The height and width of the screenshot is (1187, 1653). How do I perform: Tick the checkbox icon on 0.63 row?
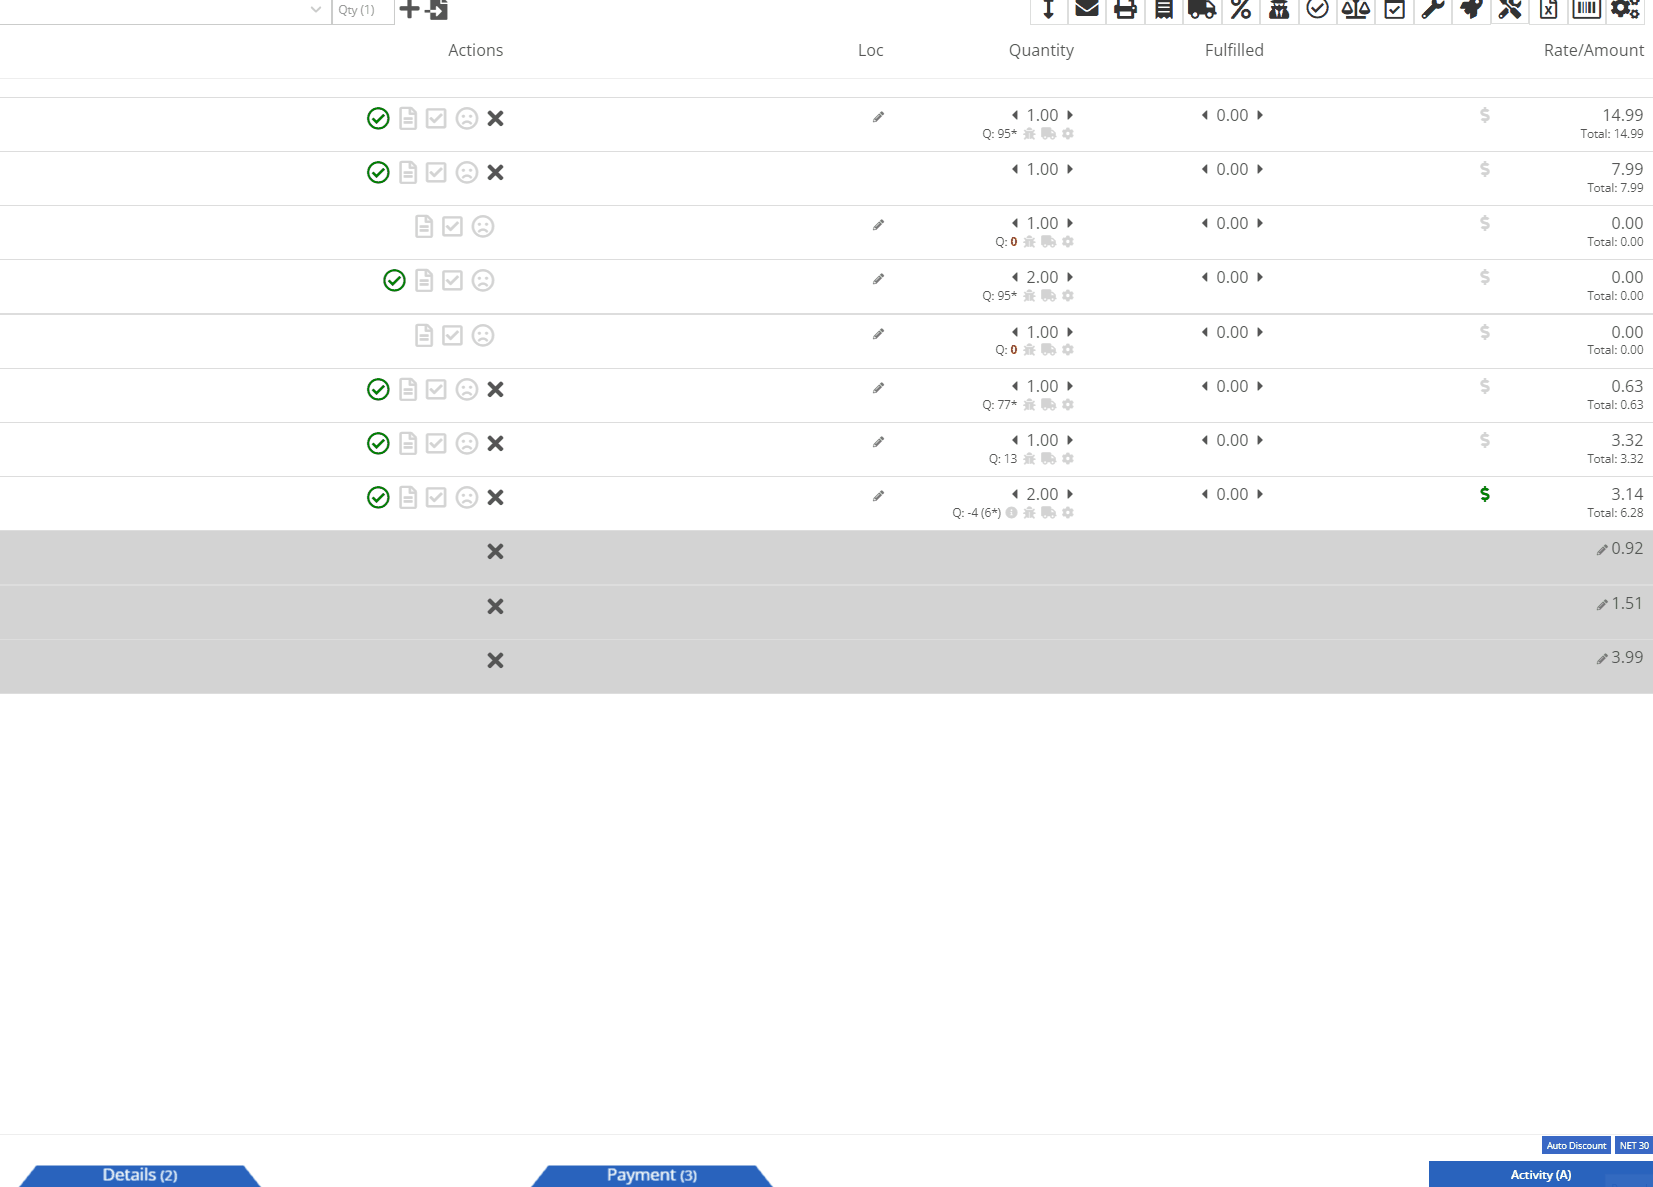(x=436, y=389)
